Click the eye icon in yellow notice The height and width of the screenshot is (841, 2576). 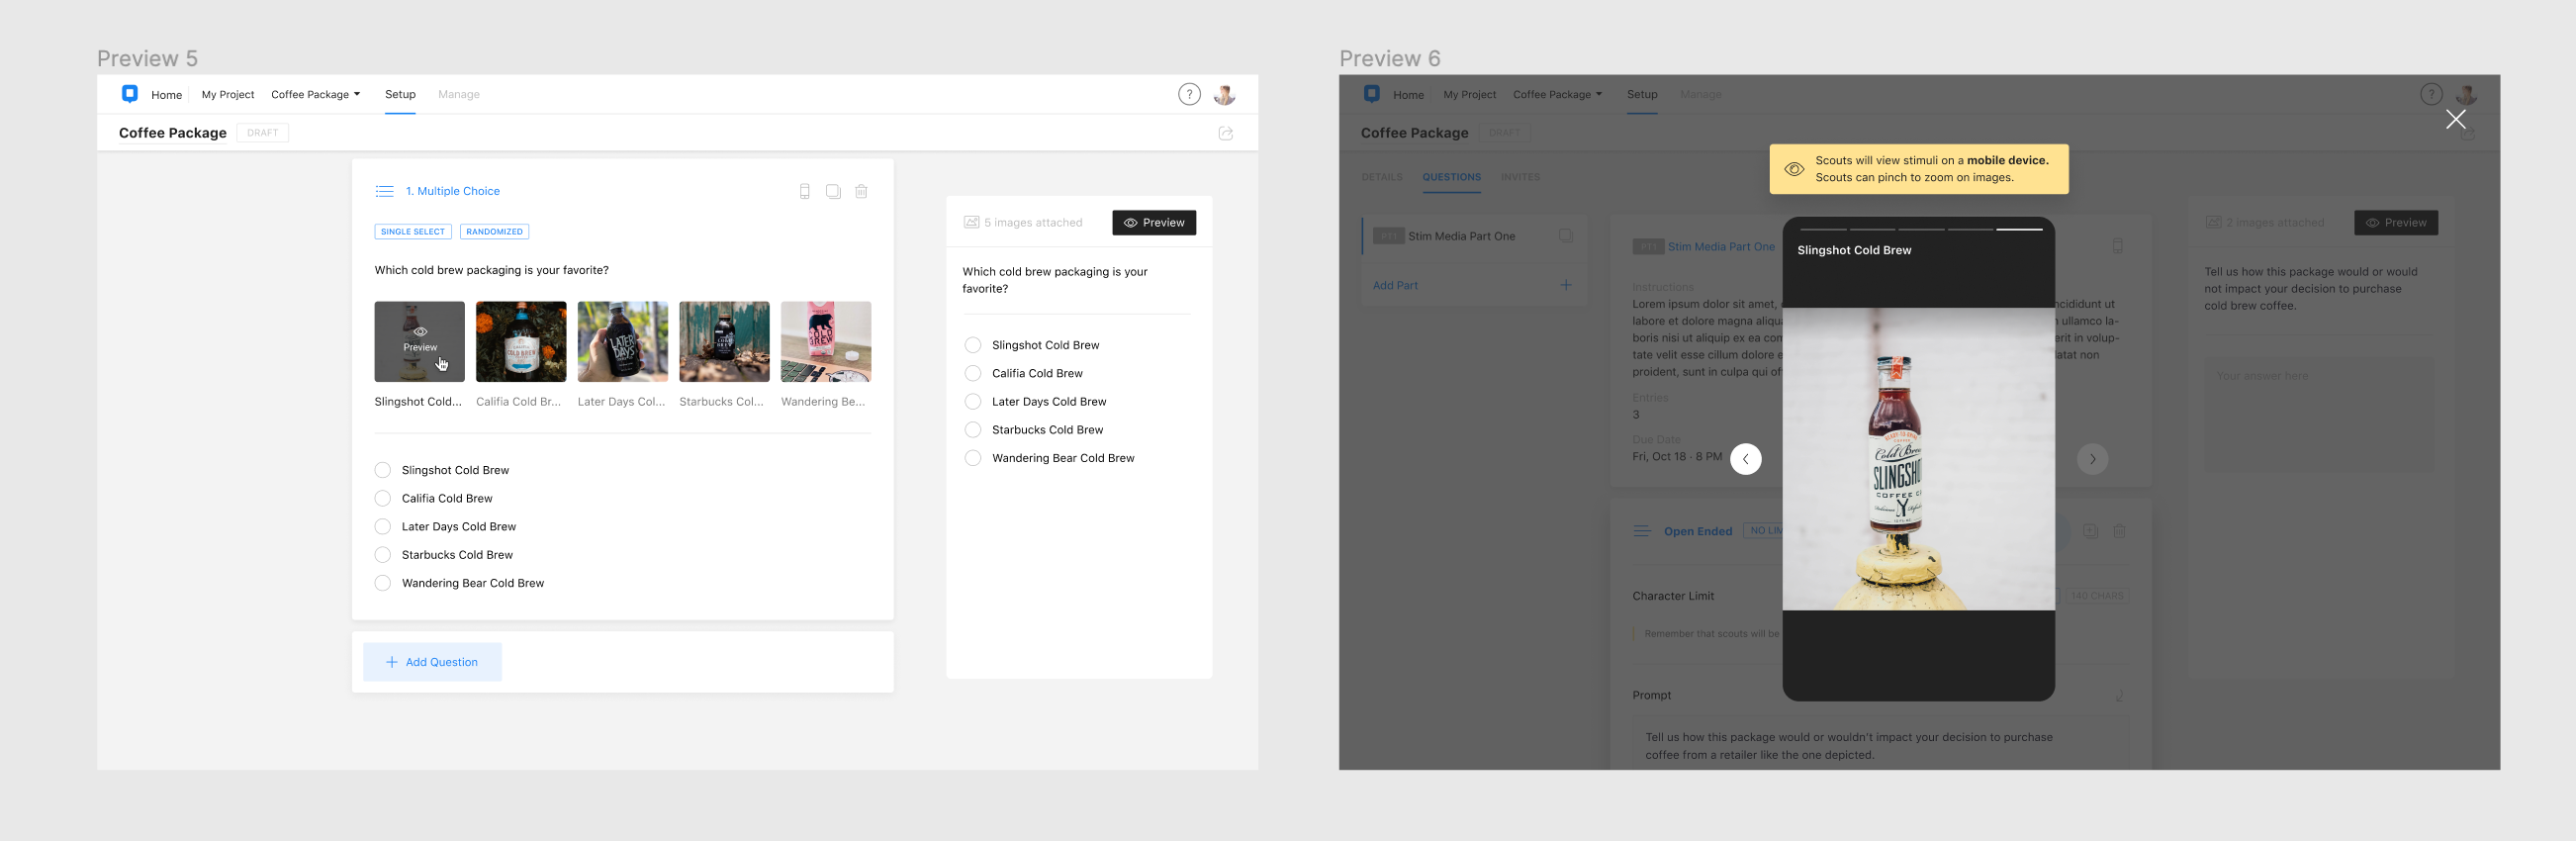[x=1795, y=169]
